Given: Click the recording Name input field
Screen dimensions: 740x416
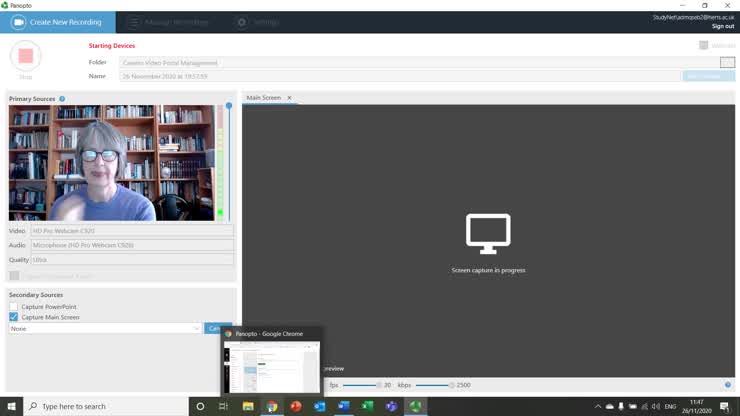Looking at the screenshot, I should pyautogui.click(x=400, y=76).
